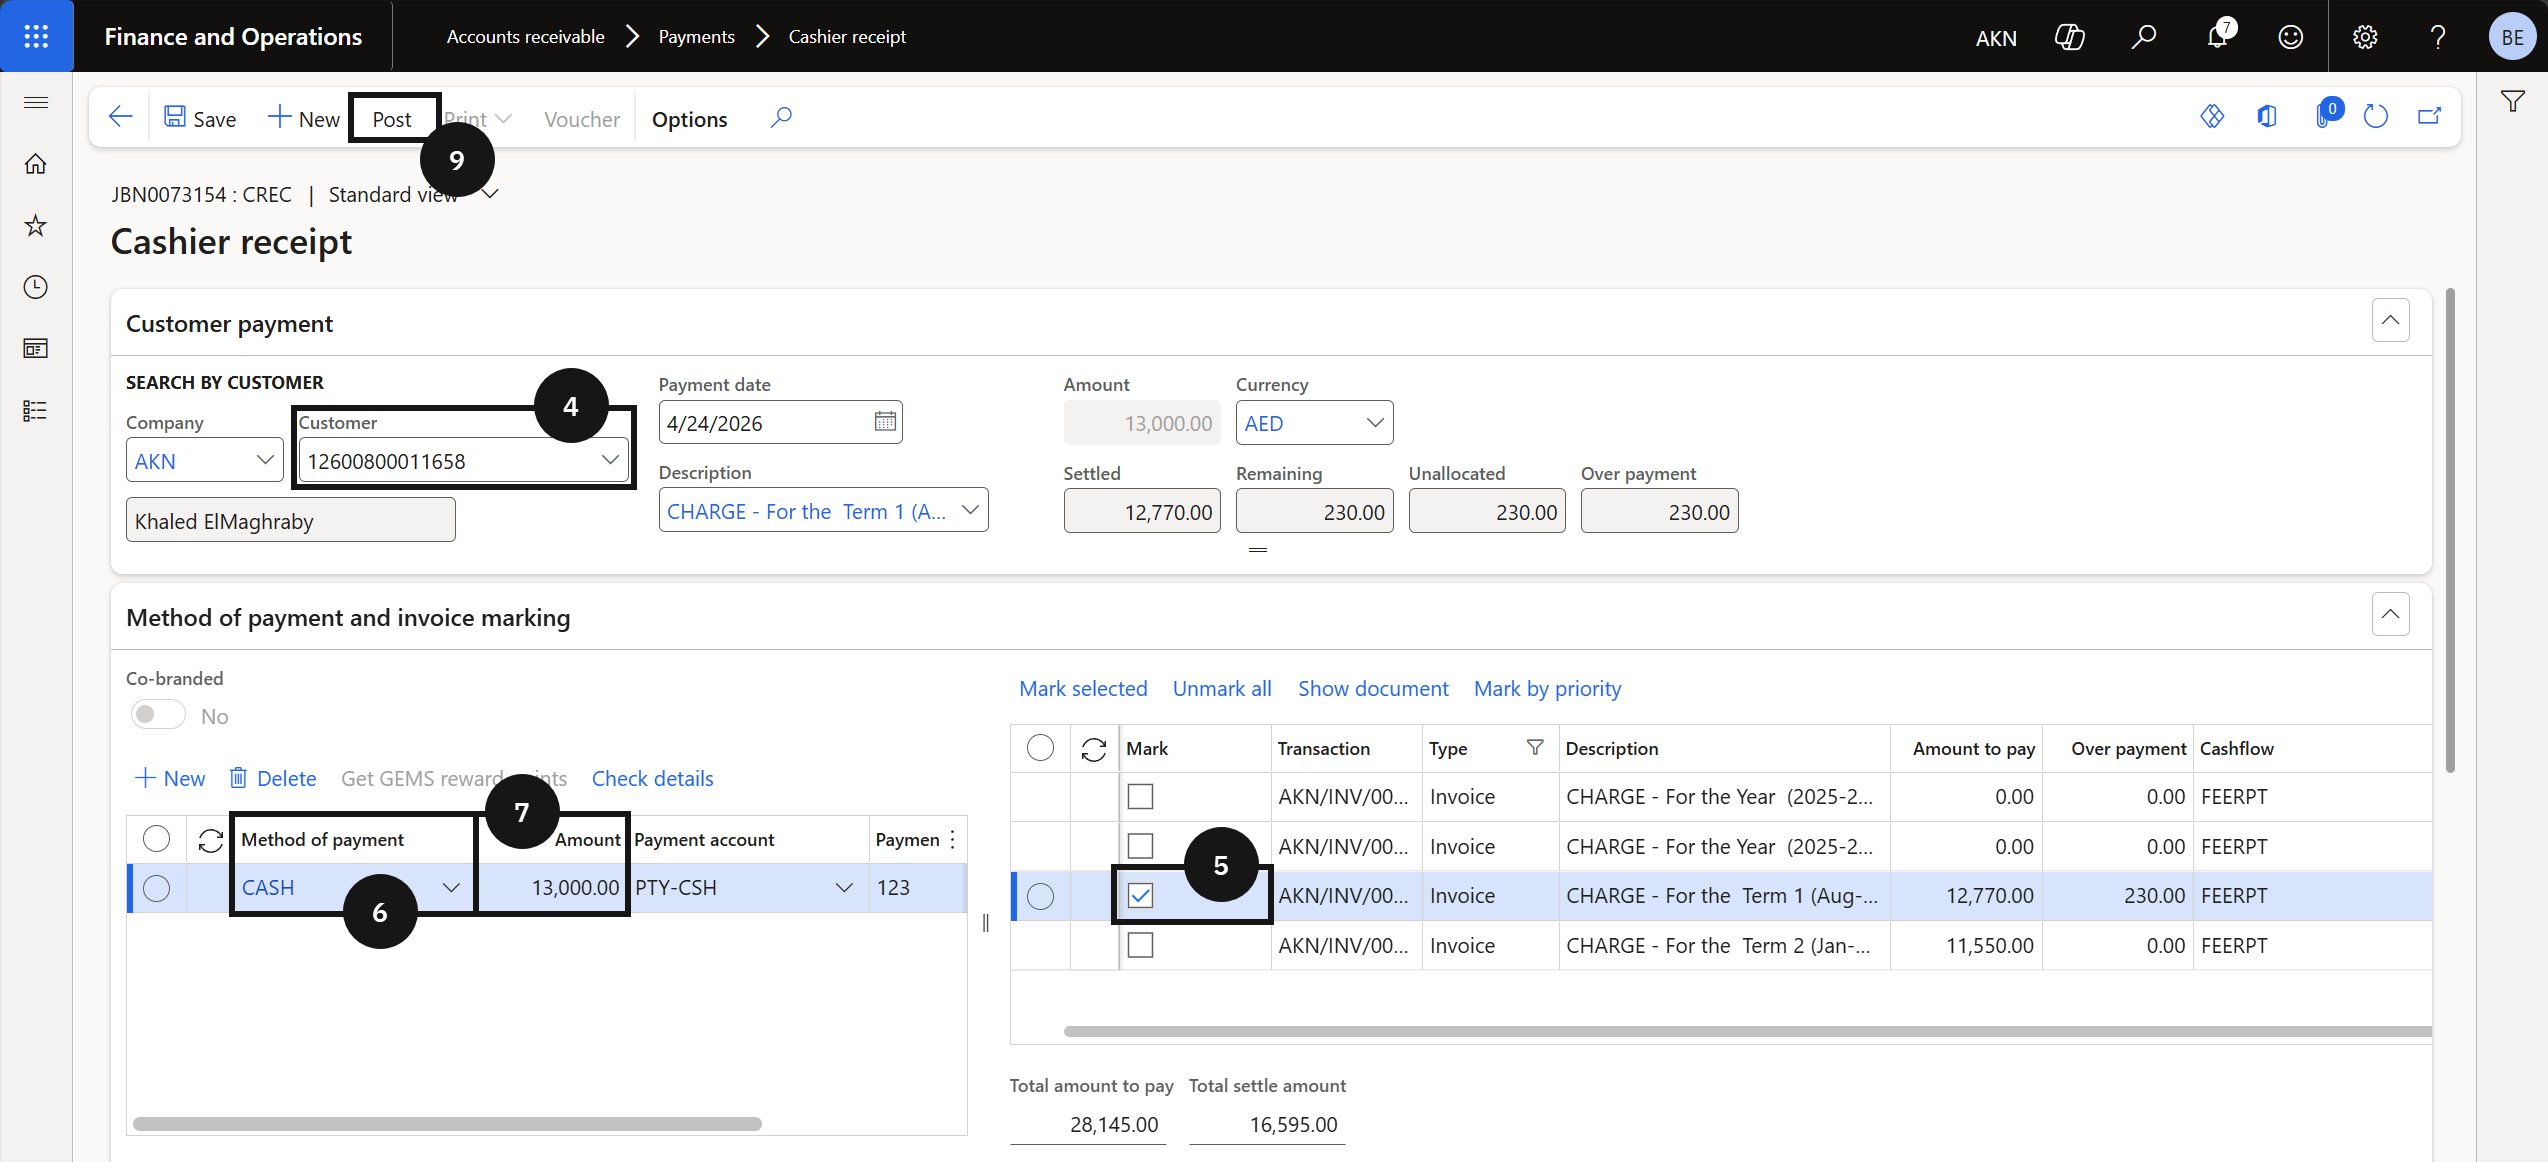This screenshot has height=1162, width=2548.
Task: Click the page vertical scrollbar
Action: click(2450, 530)
